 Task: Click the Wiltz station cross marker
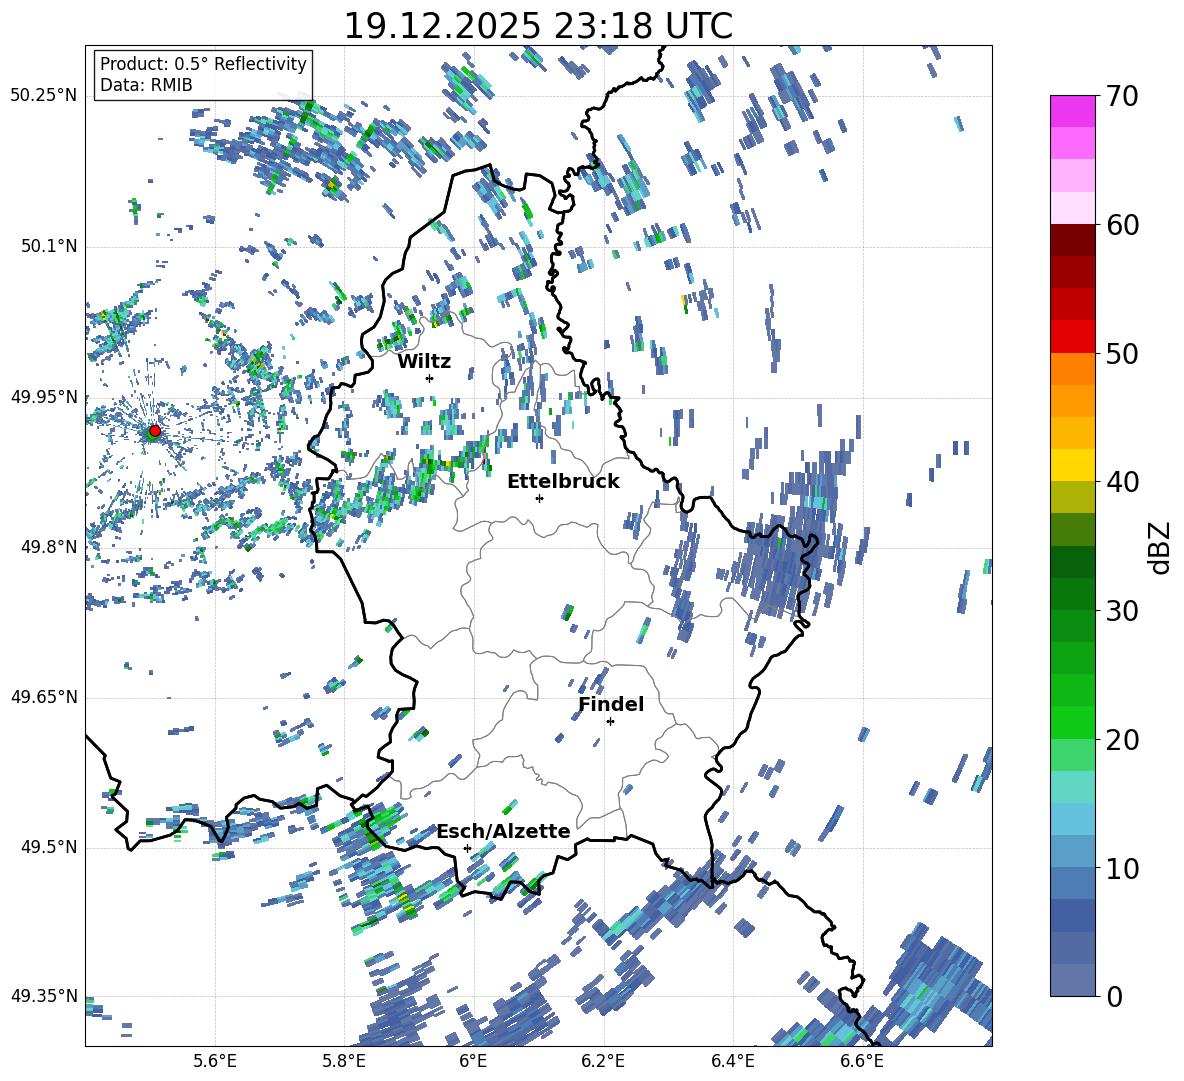tap(429, 378)
